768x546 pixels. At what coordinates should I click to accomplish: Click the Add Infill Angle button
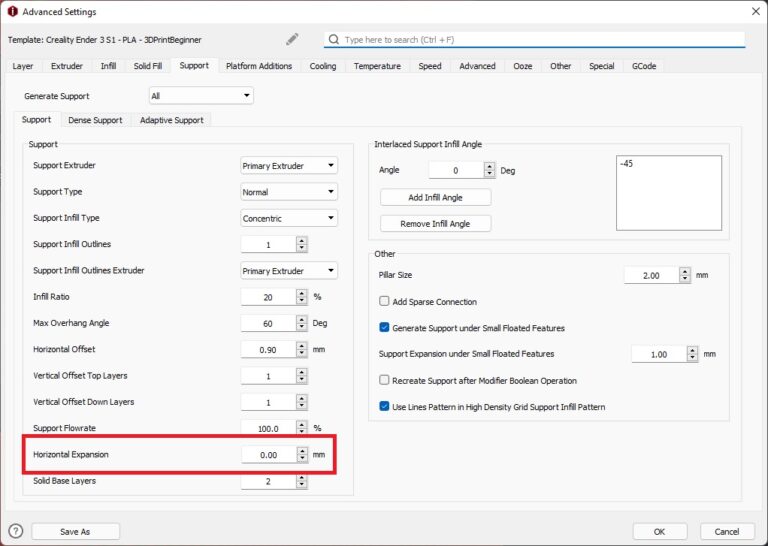coord(435,197)
